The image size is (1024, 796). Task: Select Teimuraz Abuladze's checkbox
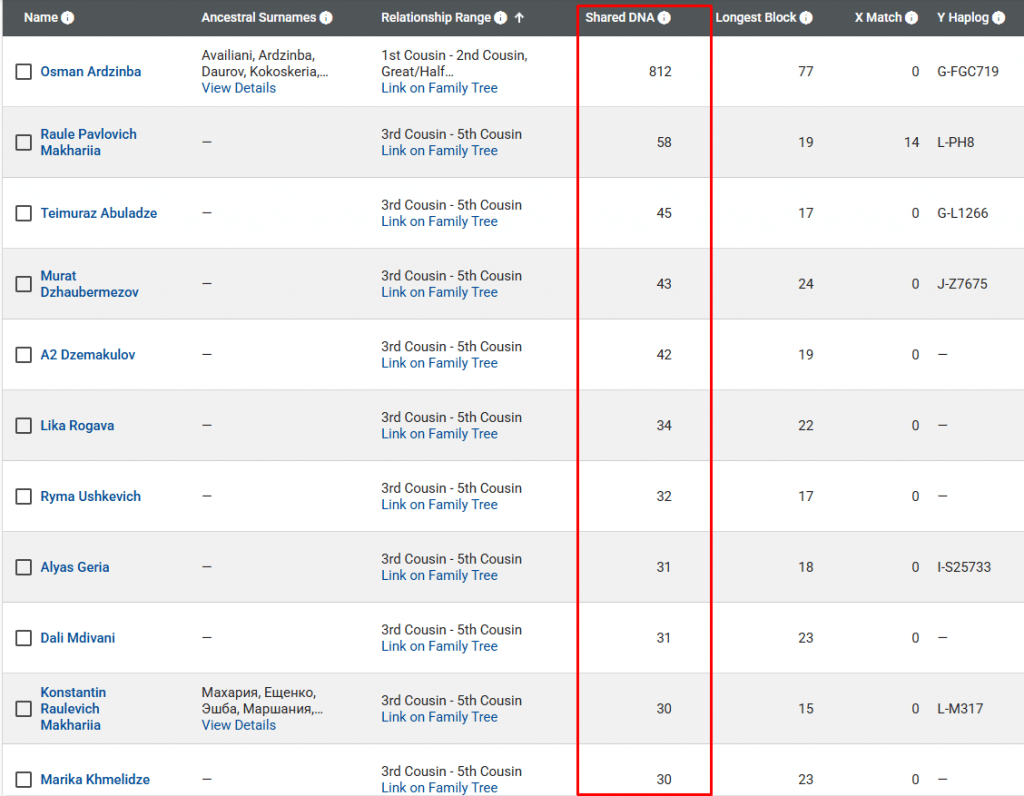(24, 214)
